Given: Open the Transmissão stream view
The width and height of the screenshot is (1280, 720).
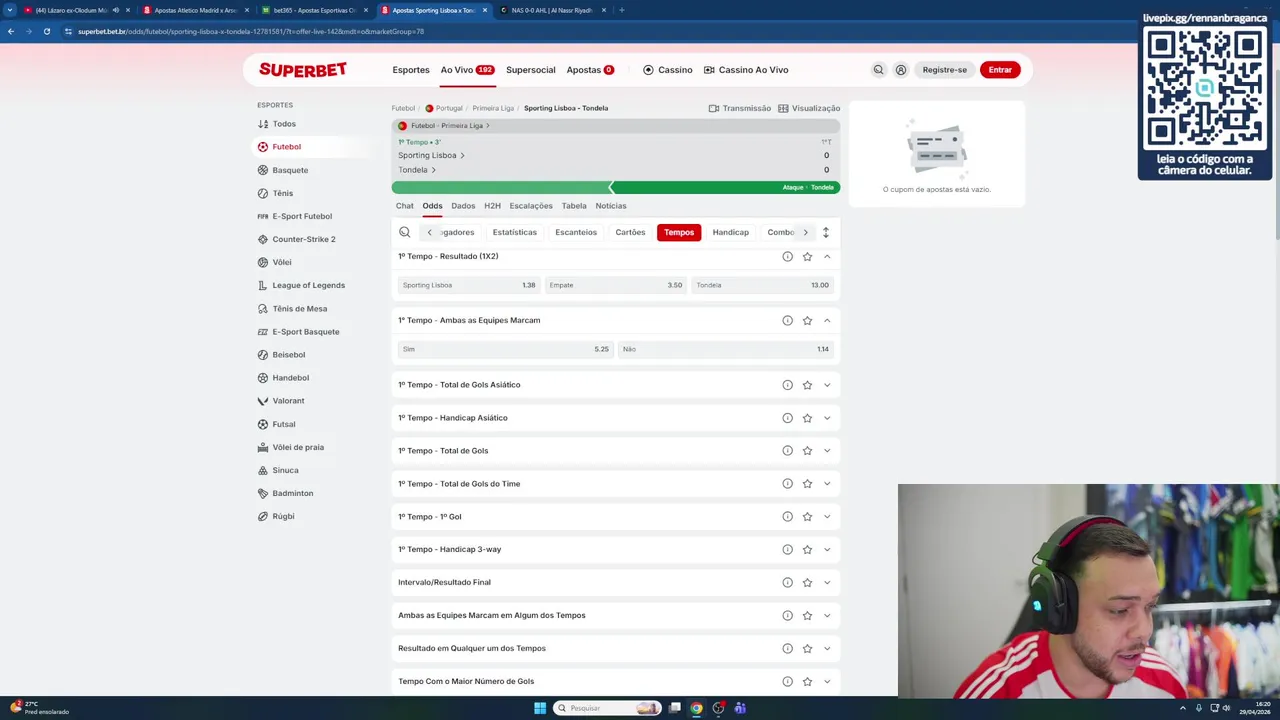Looking at the screenshot, I should (x=740, y=108).
